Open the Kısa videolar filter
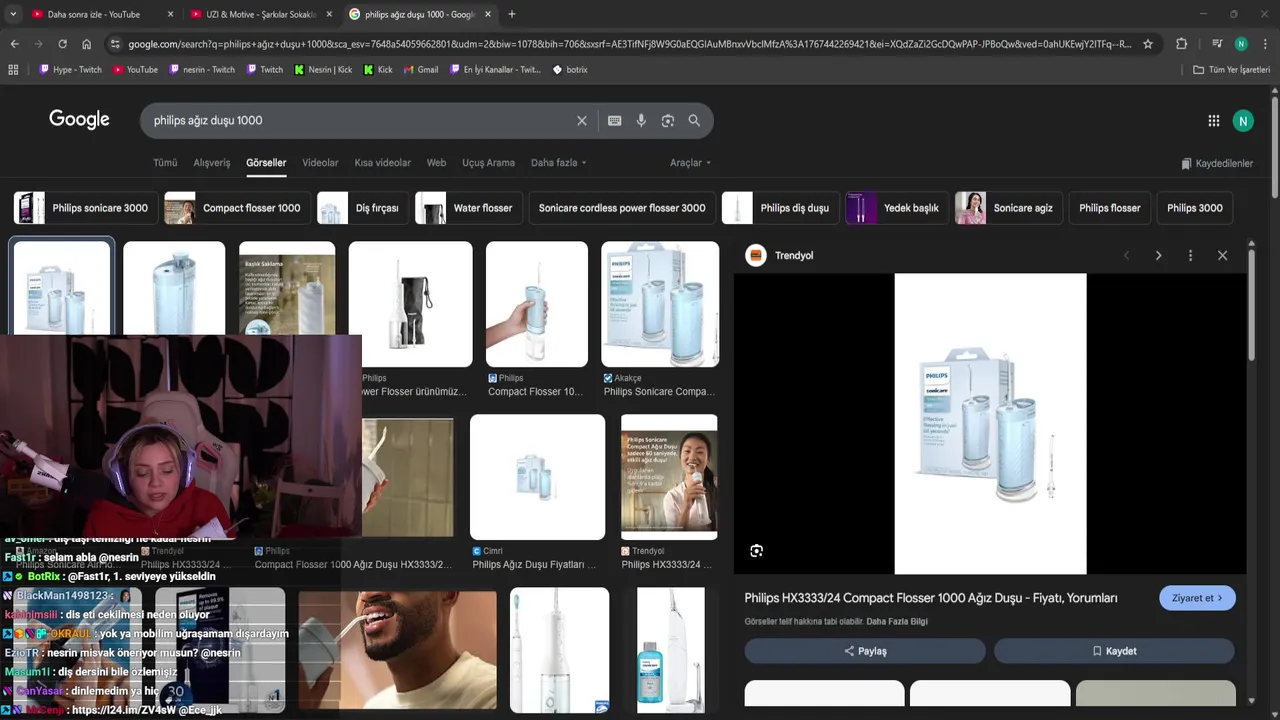1280x720 pixels. 382,163
